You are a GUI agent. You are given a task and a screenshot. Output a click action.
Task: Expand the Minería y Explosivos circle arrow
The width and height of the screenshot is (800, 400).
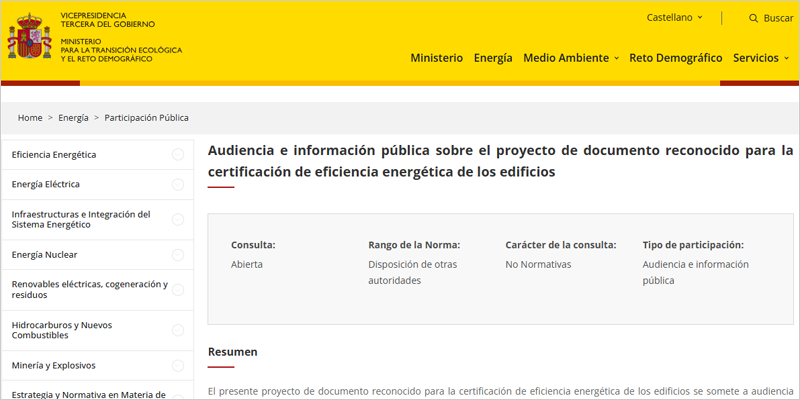tap(178, 366)
